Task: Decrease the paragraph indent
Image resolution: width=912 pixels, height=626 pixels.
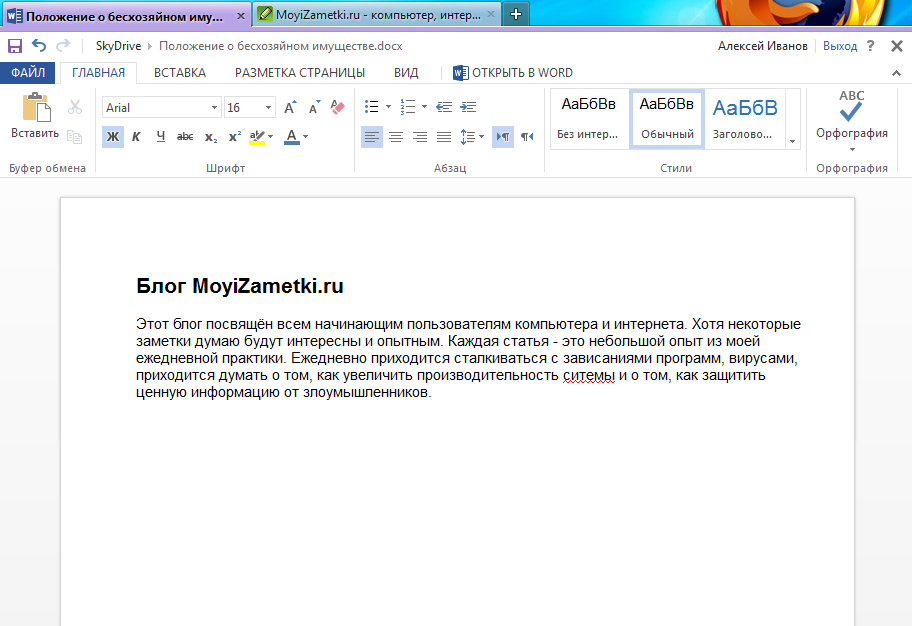Action: [444, 107]
